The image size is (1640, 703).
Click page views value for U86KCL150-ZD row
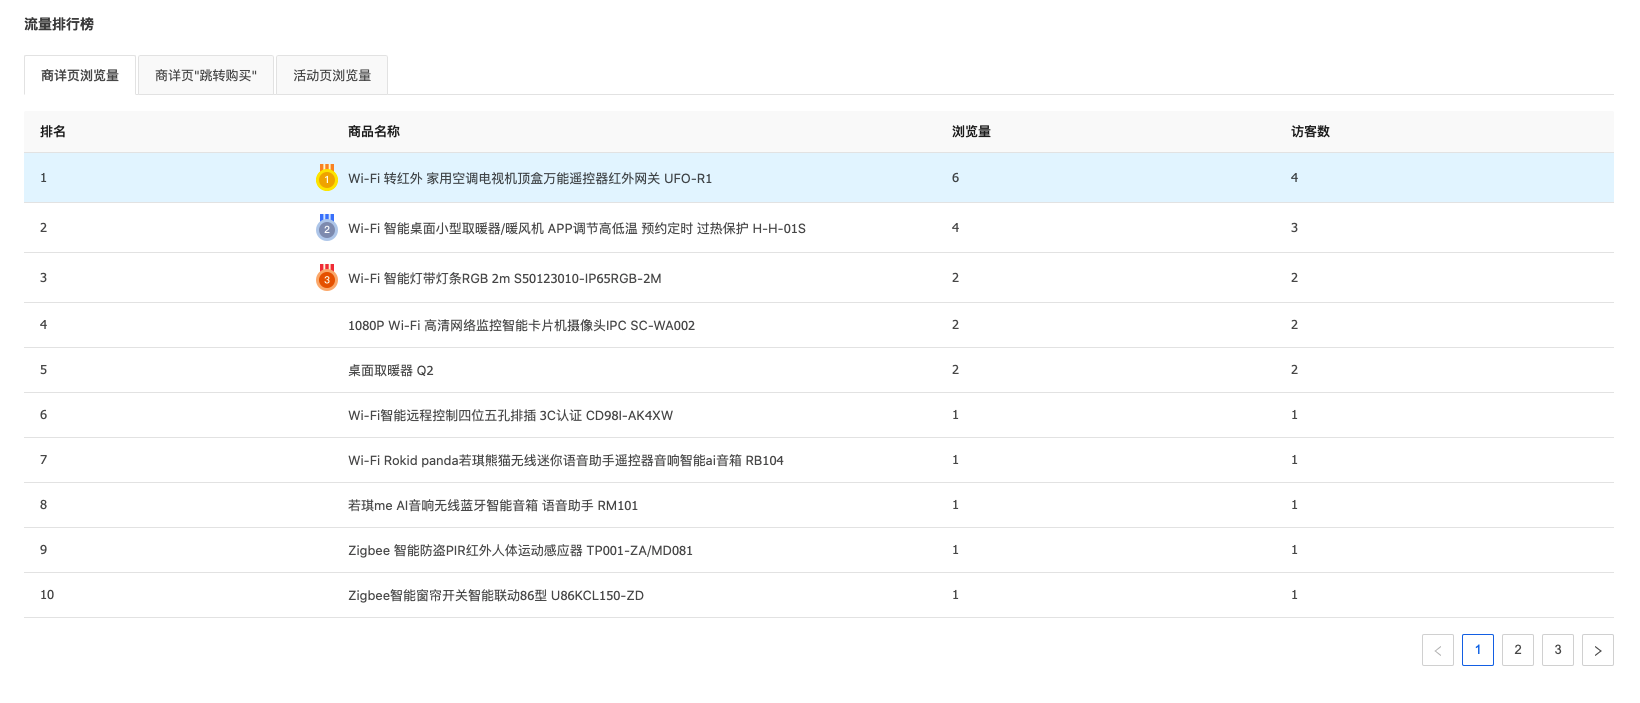click(955, 595)
